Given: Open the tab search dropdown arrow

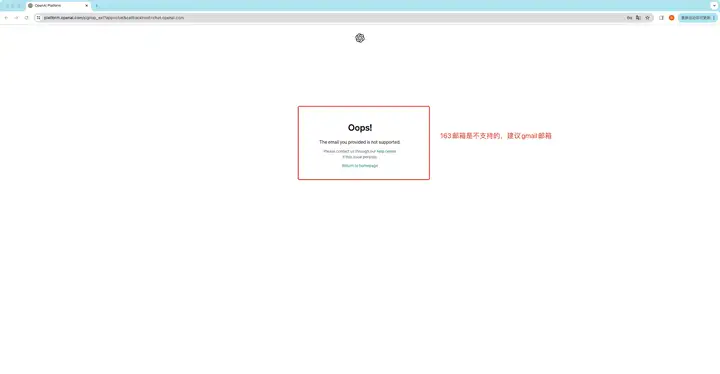Looking at the screenshot, I should 714,6.
